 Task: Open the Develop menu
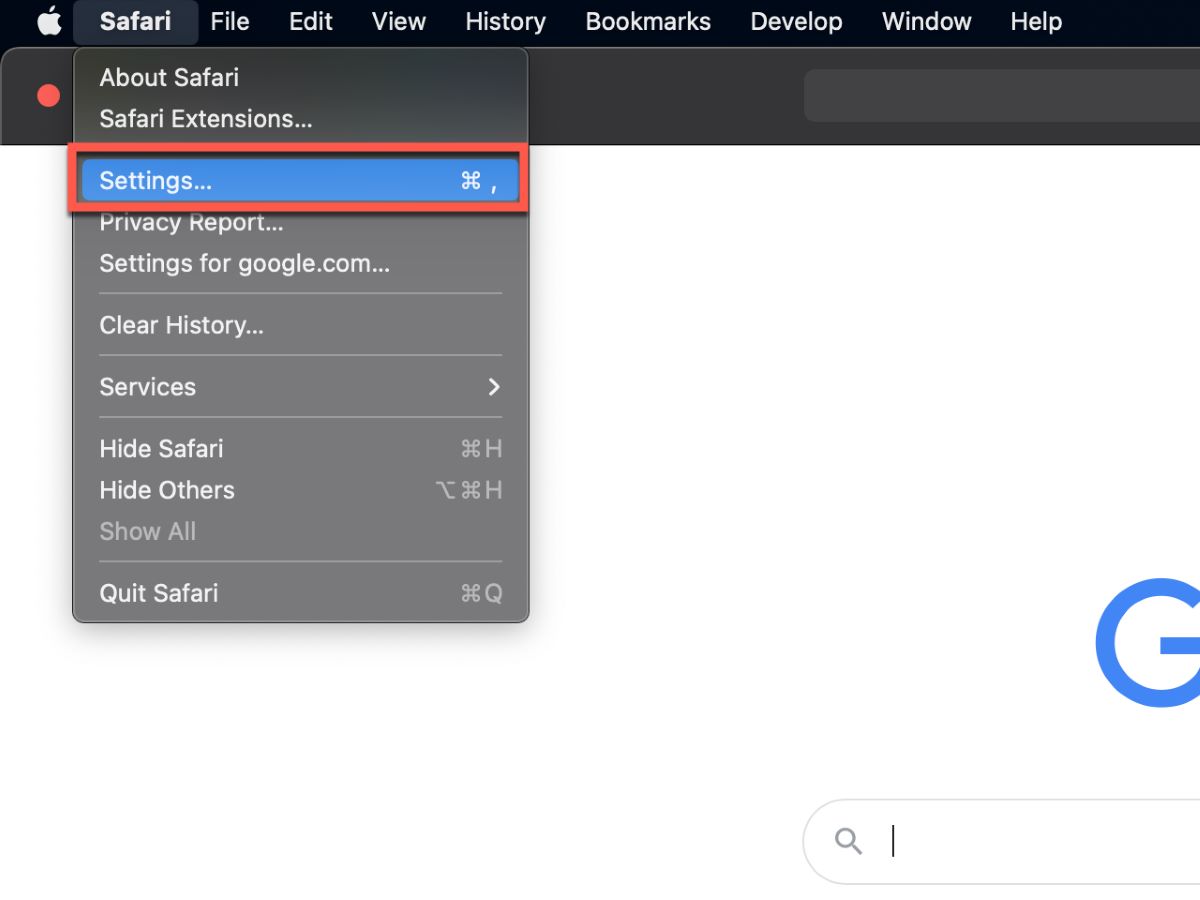pos(795,21)
